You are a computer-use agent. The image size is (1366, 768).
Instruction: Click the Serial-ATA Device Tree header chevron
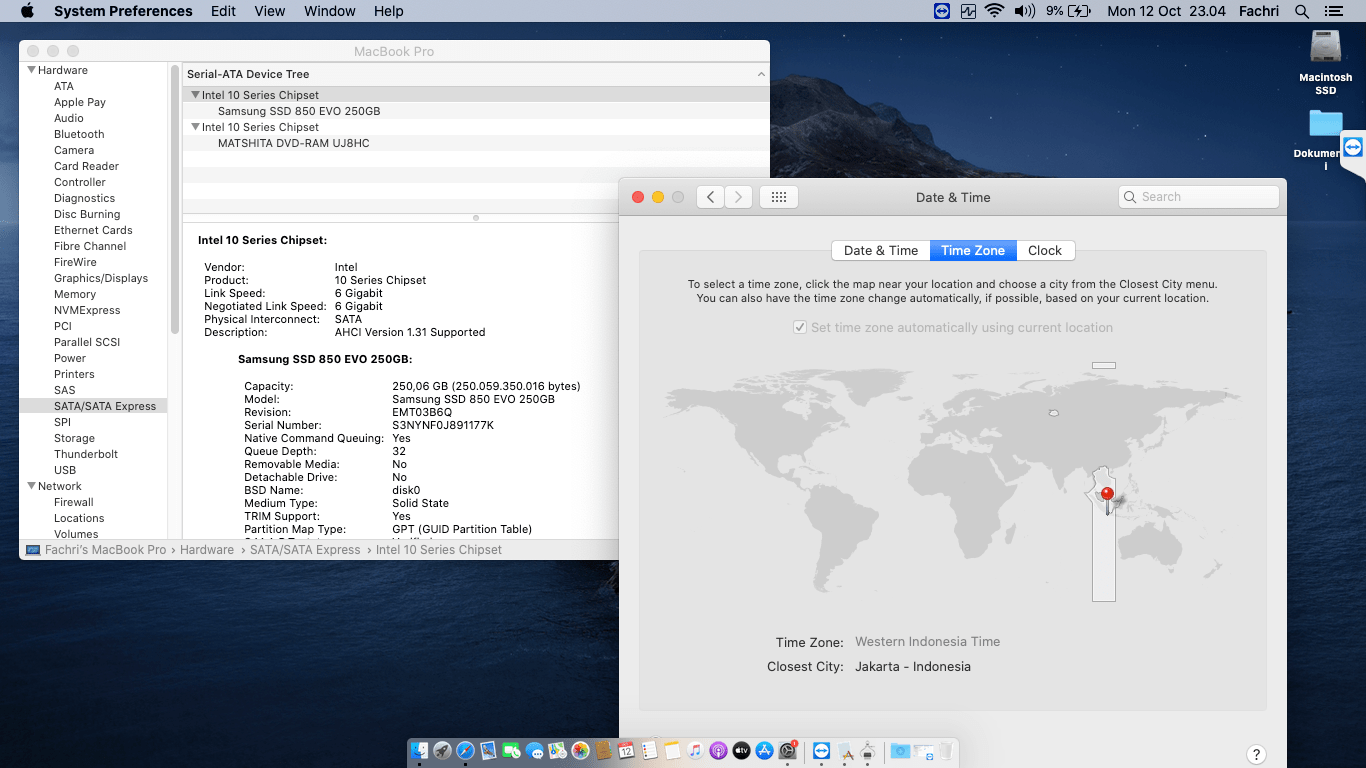click(x=761, y=74)
